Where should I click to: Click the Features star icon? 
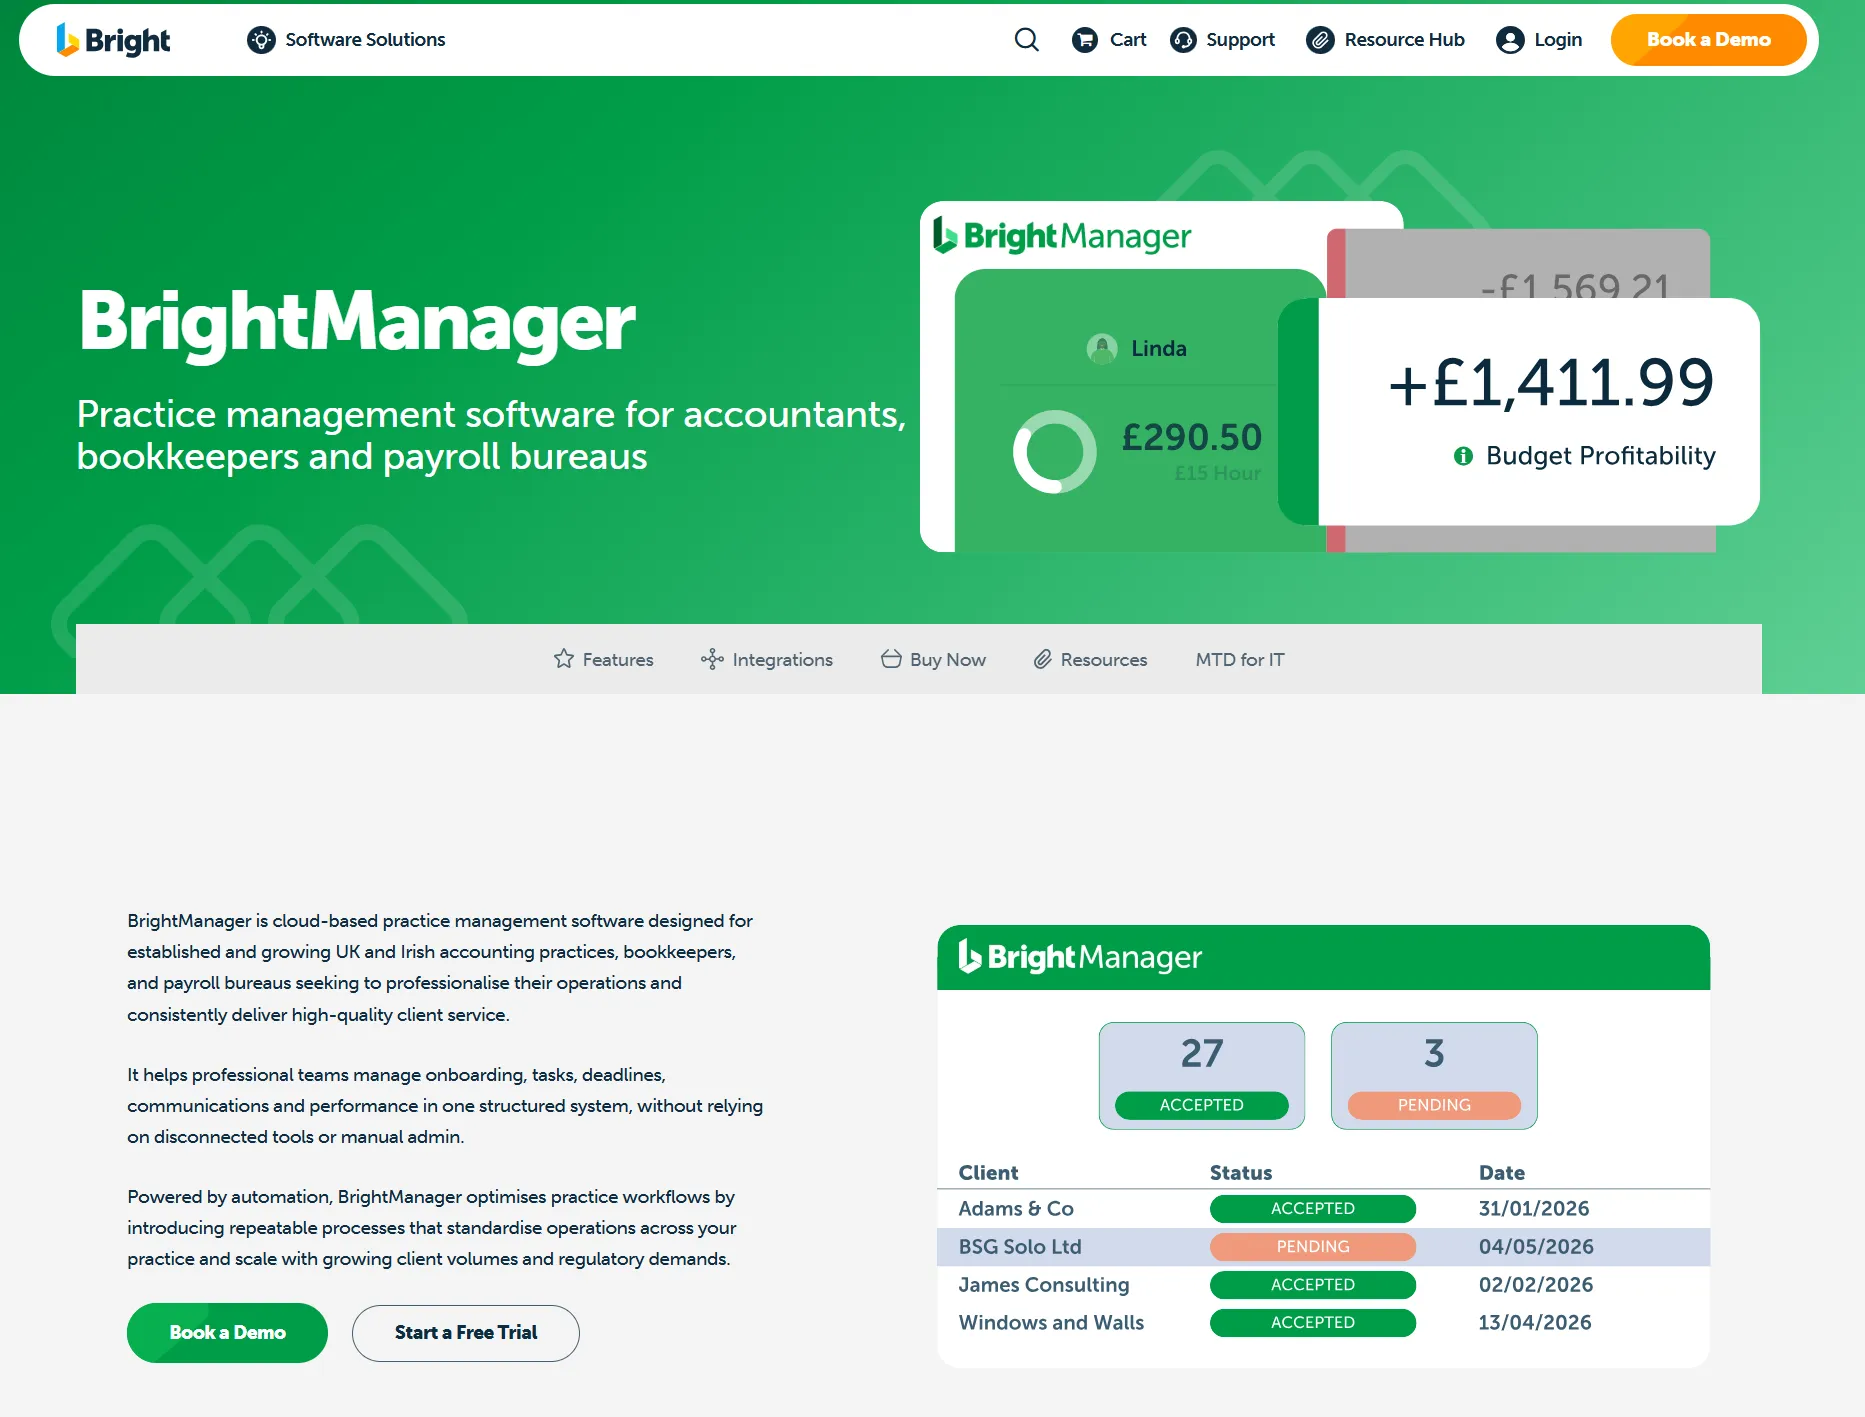tap(564, 659)
